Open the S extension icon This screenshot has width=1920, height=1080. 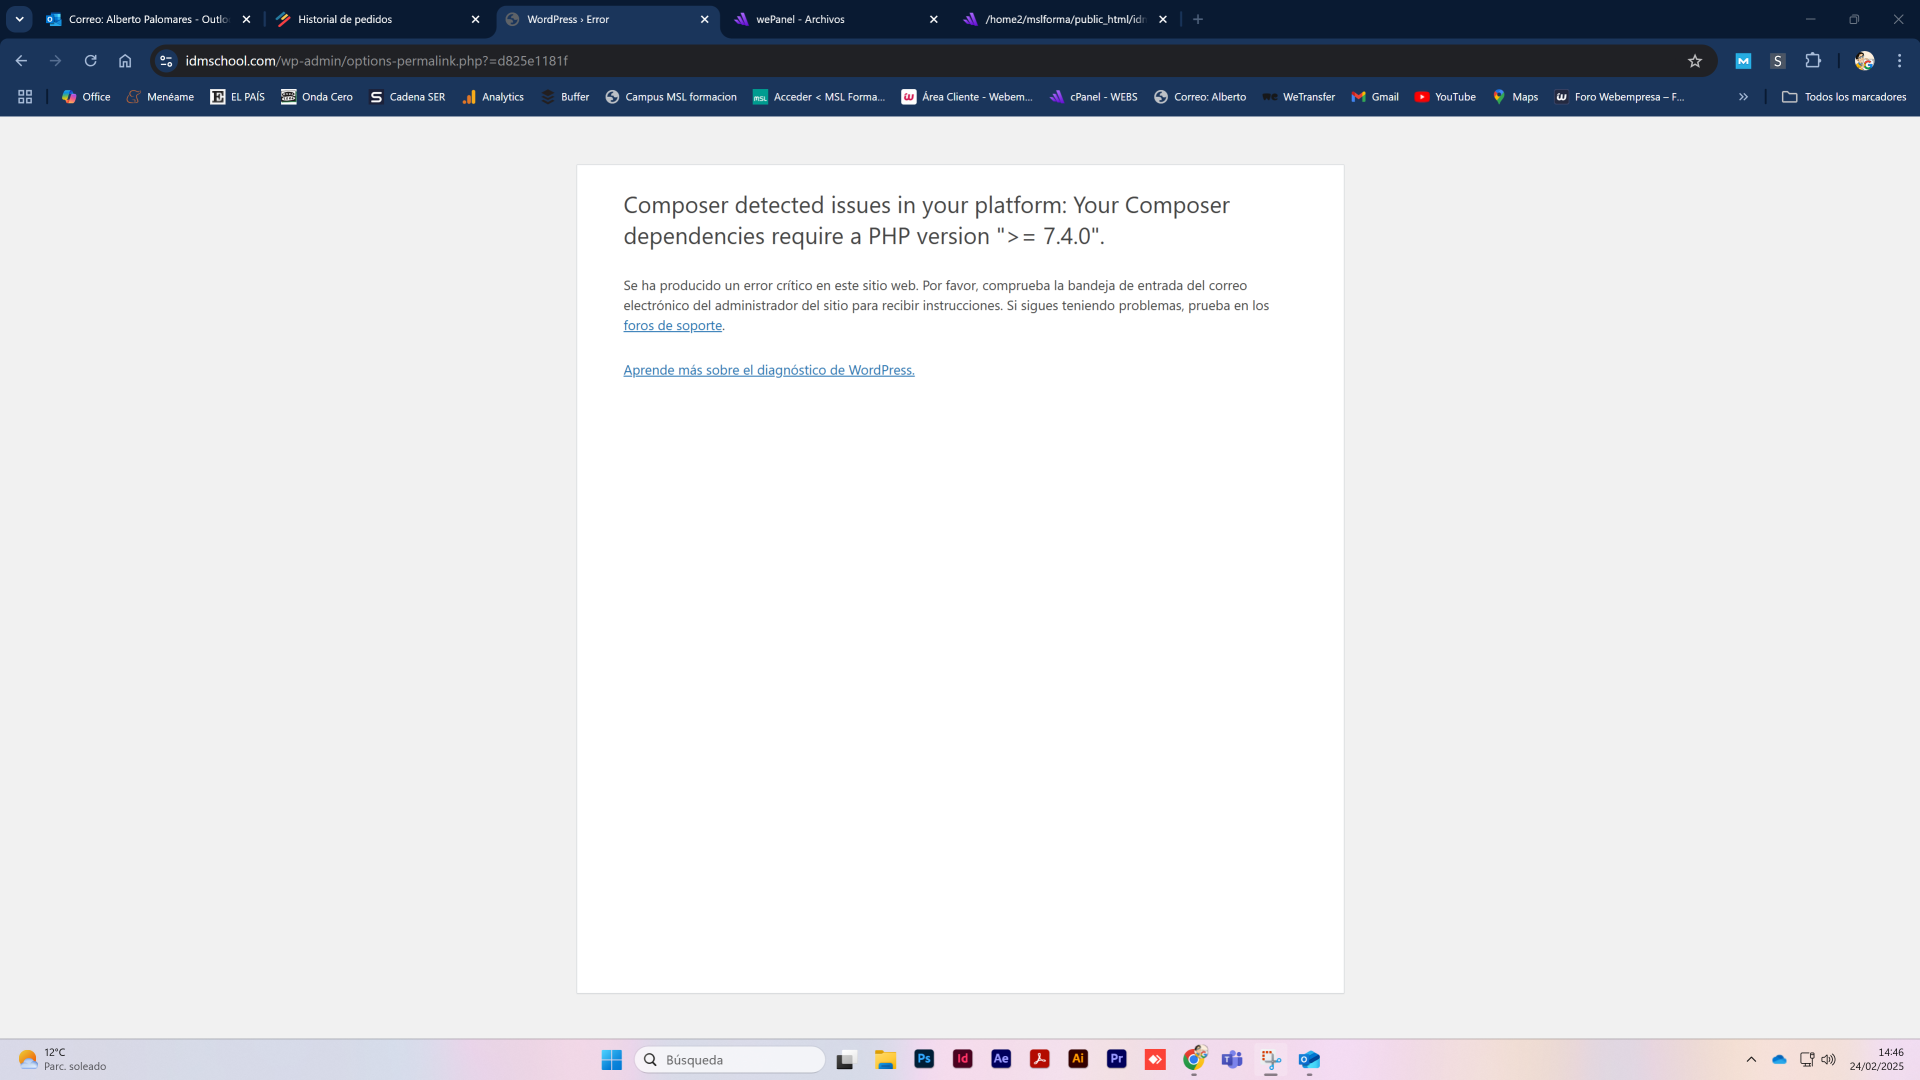pos(1777,61)
